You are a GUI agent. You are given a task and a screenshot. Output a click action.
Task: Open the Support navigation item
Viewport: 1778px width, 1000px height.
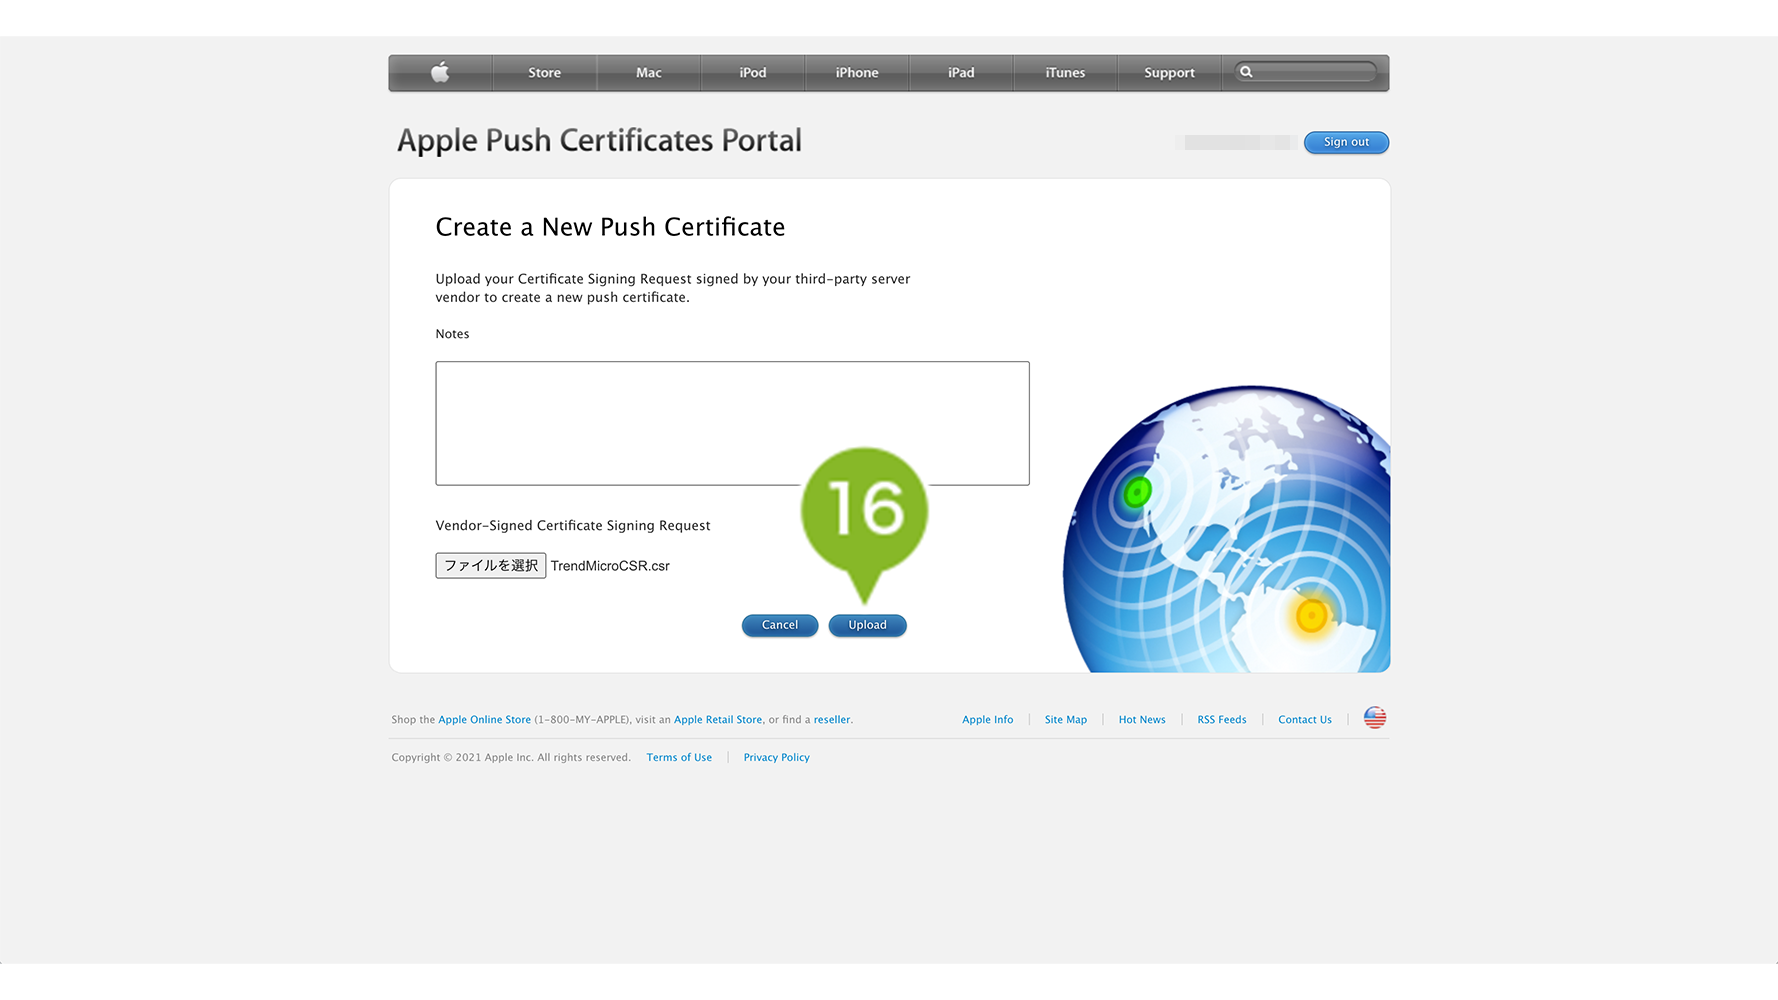(x=1168, y=73)
